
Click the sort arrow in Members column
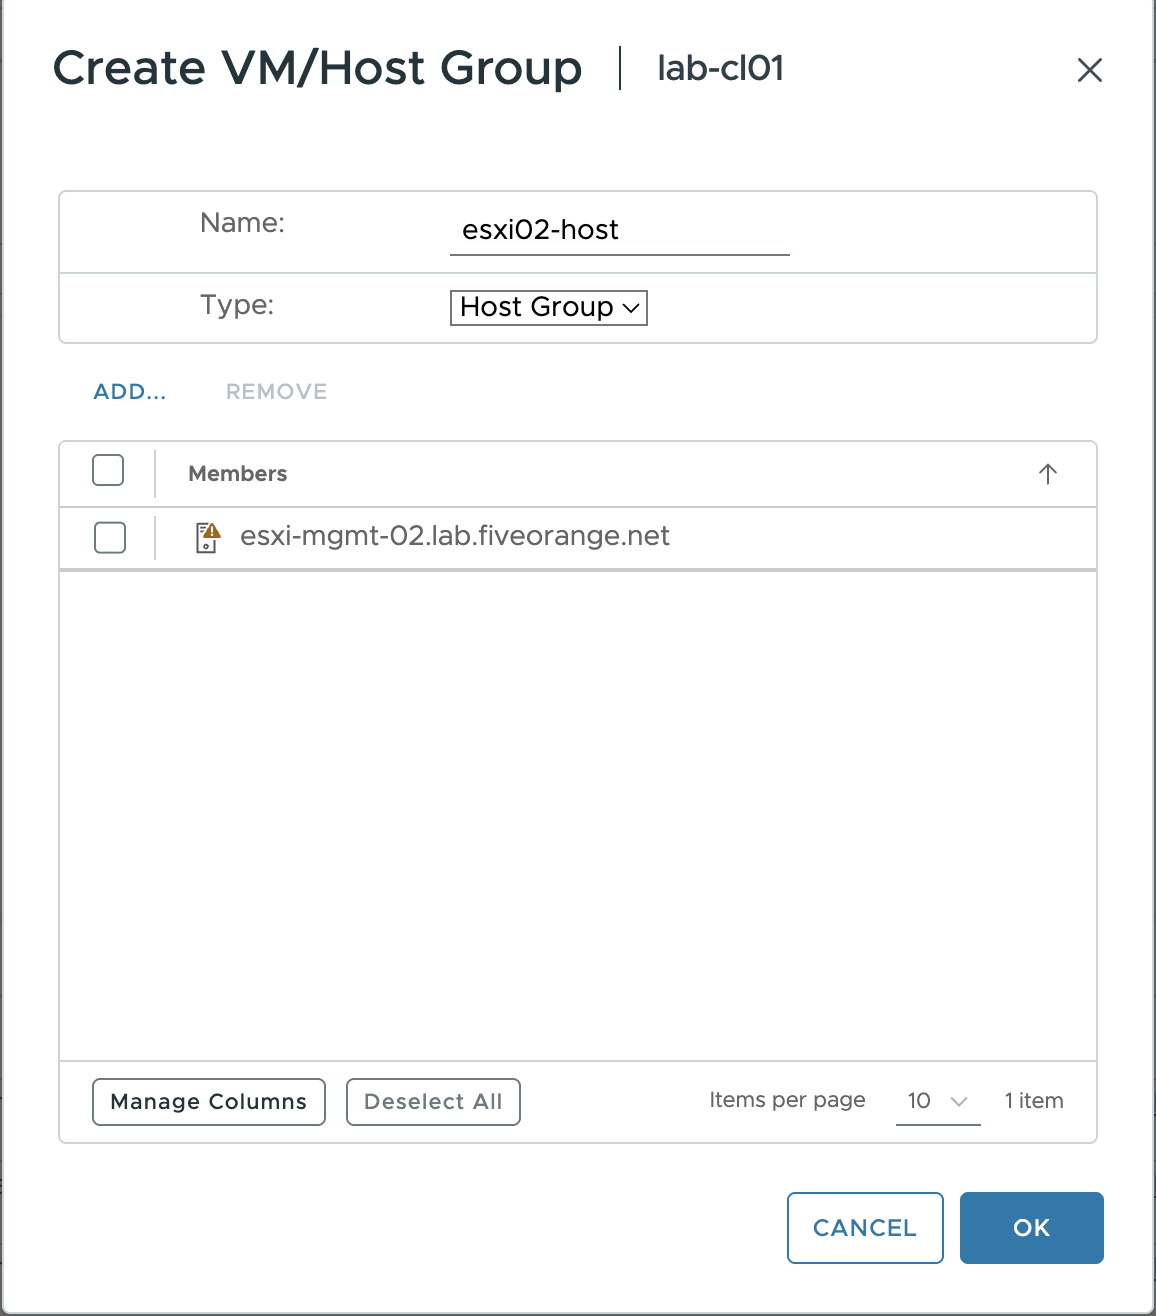[1047, 474]
